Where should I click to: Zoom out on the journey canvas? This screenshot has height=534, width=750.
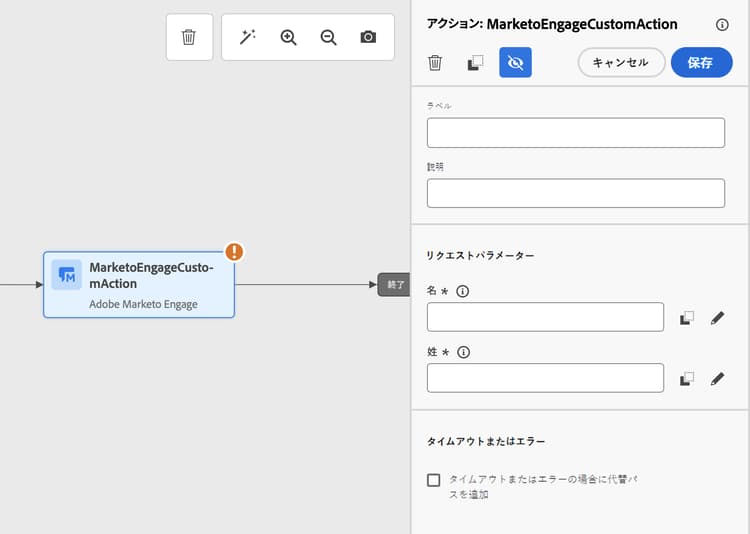(x=328, y=37)
